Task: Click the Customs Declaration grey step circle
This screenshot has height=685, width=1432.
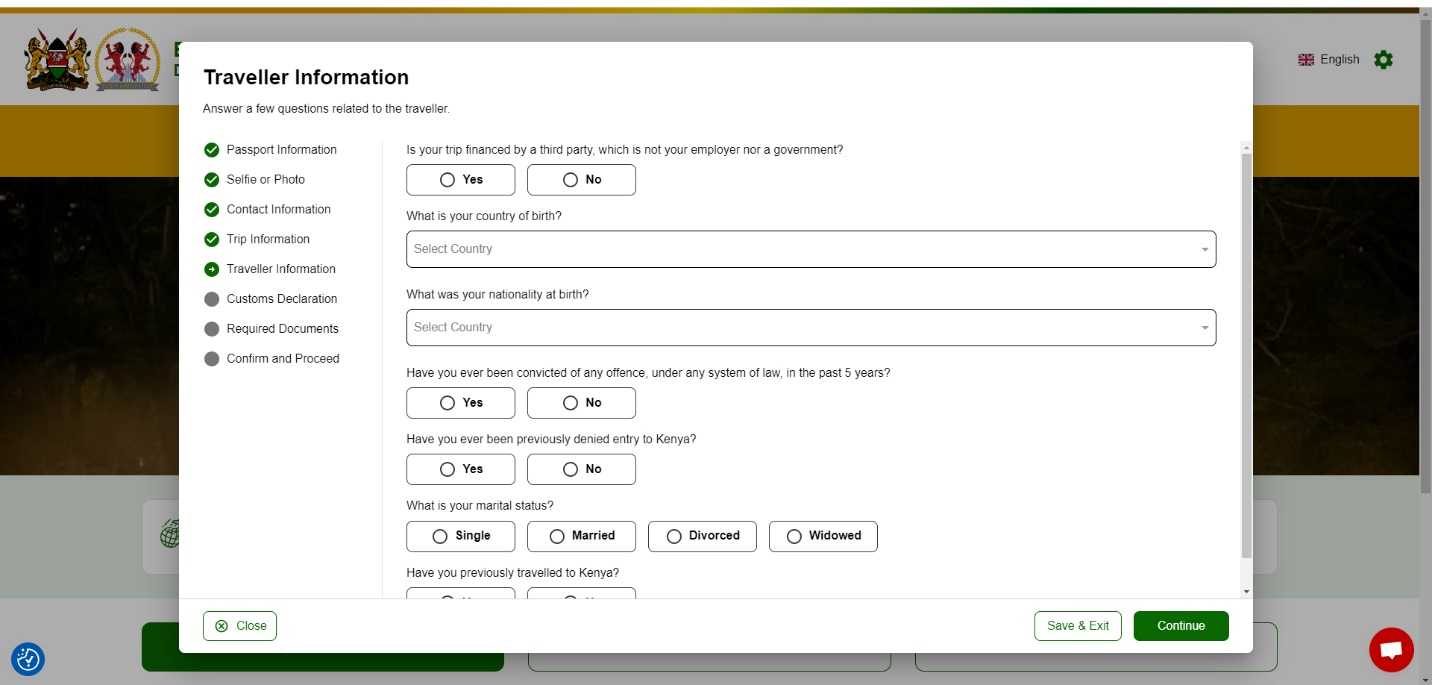Action: click(x=211, y=299)
